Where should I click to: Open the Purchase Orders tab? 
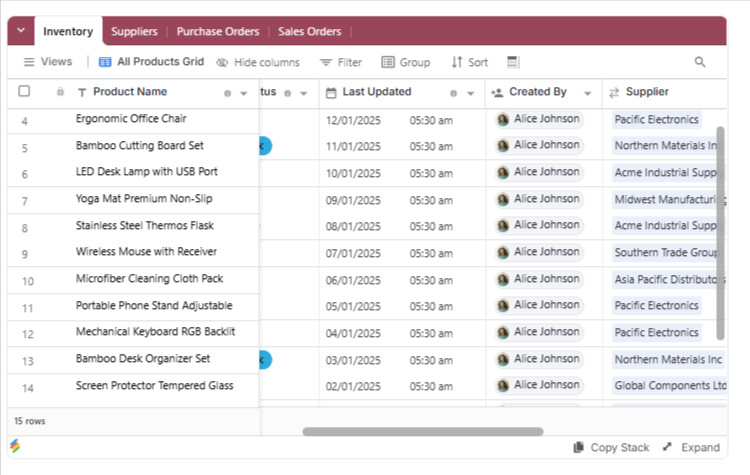[x=218, y=32]
